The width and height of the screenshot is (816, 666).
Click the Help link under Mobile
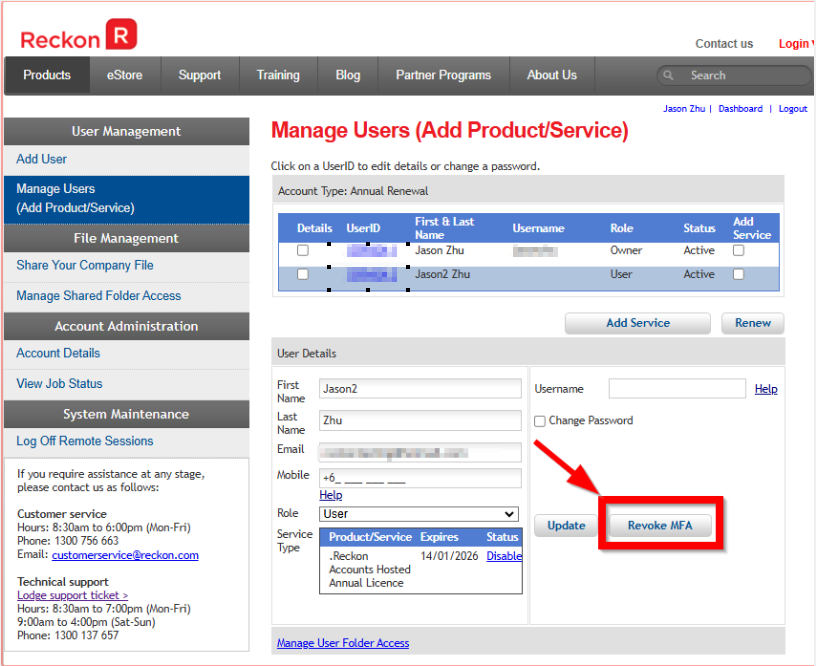click(x=330, y=495)
